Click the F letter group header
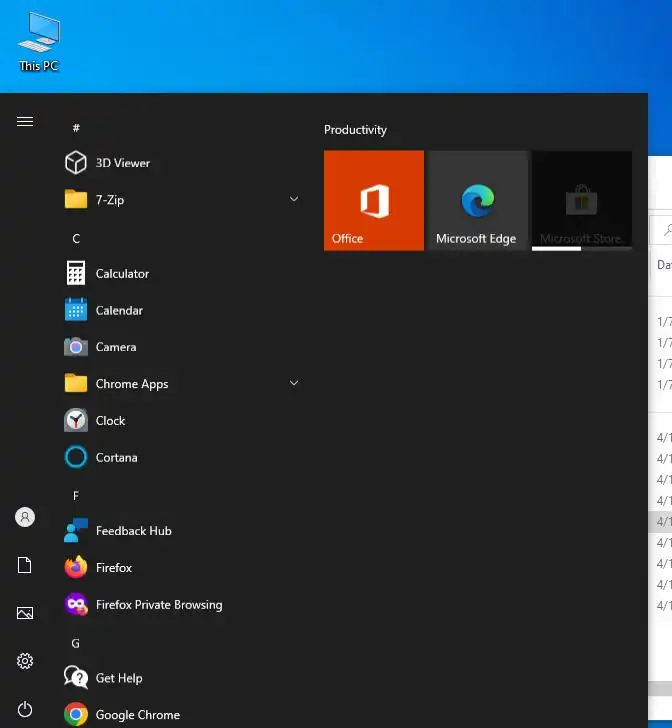The image size is (672, 728). 76,496
